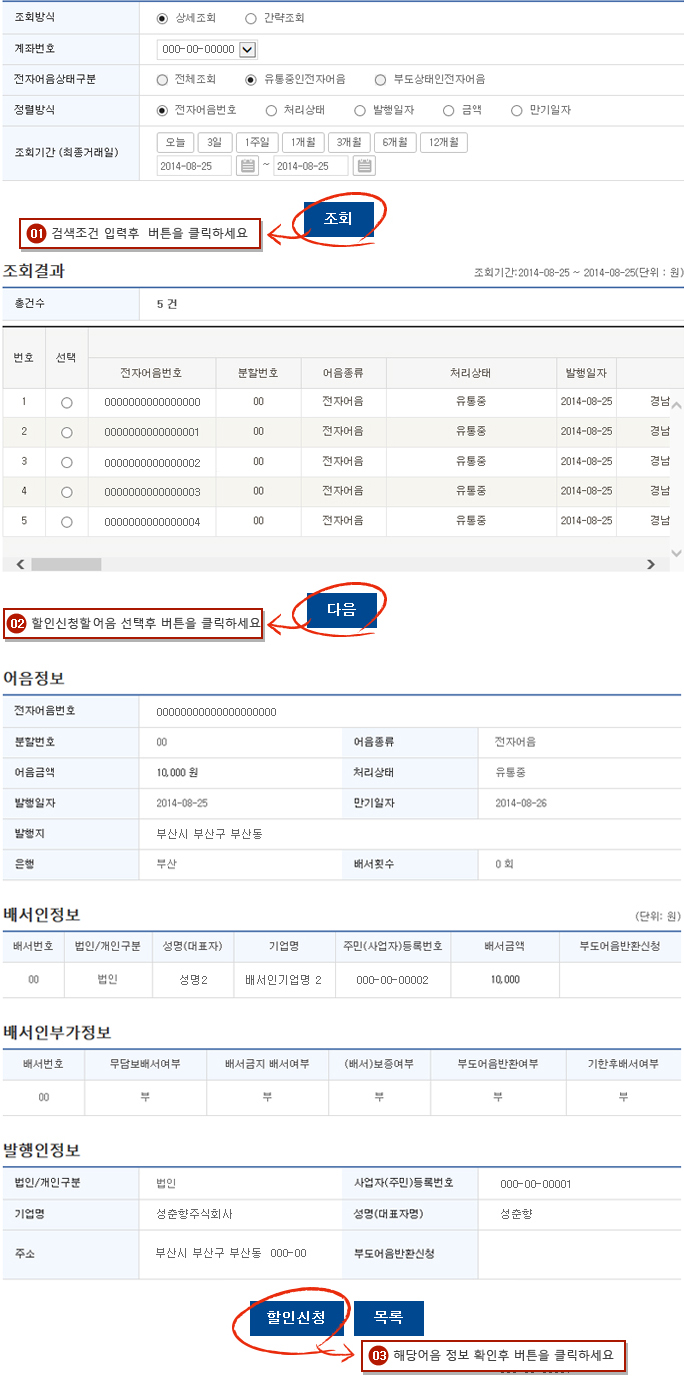Image resolution: width=684 pixels, height=1382 pixels.
Task: Set period to 3개월
Action: pos(349,142)
